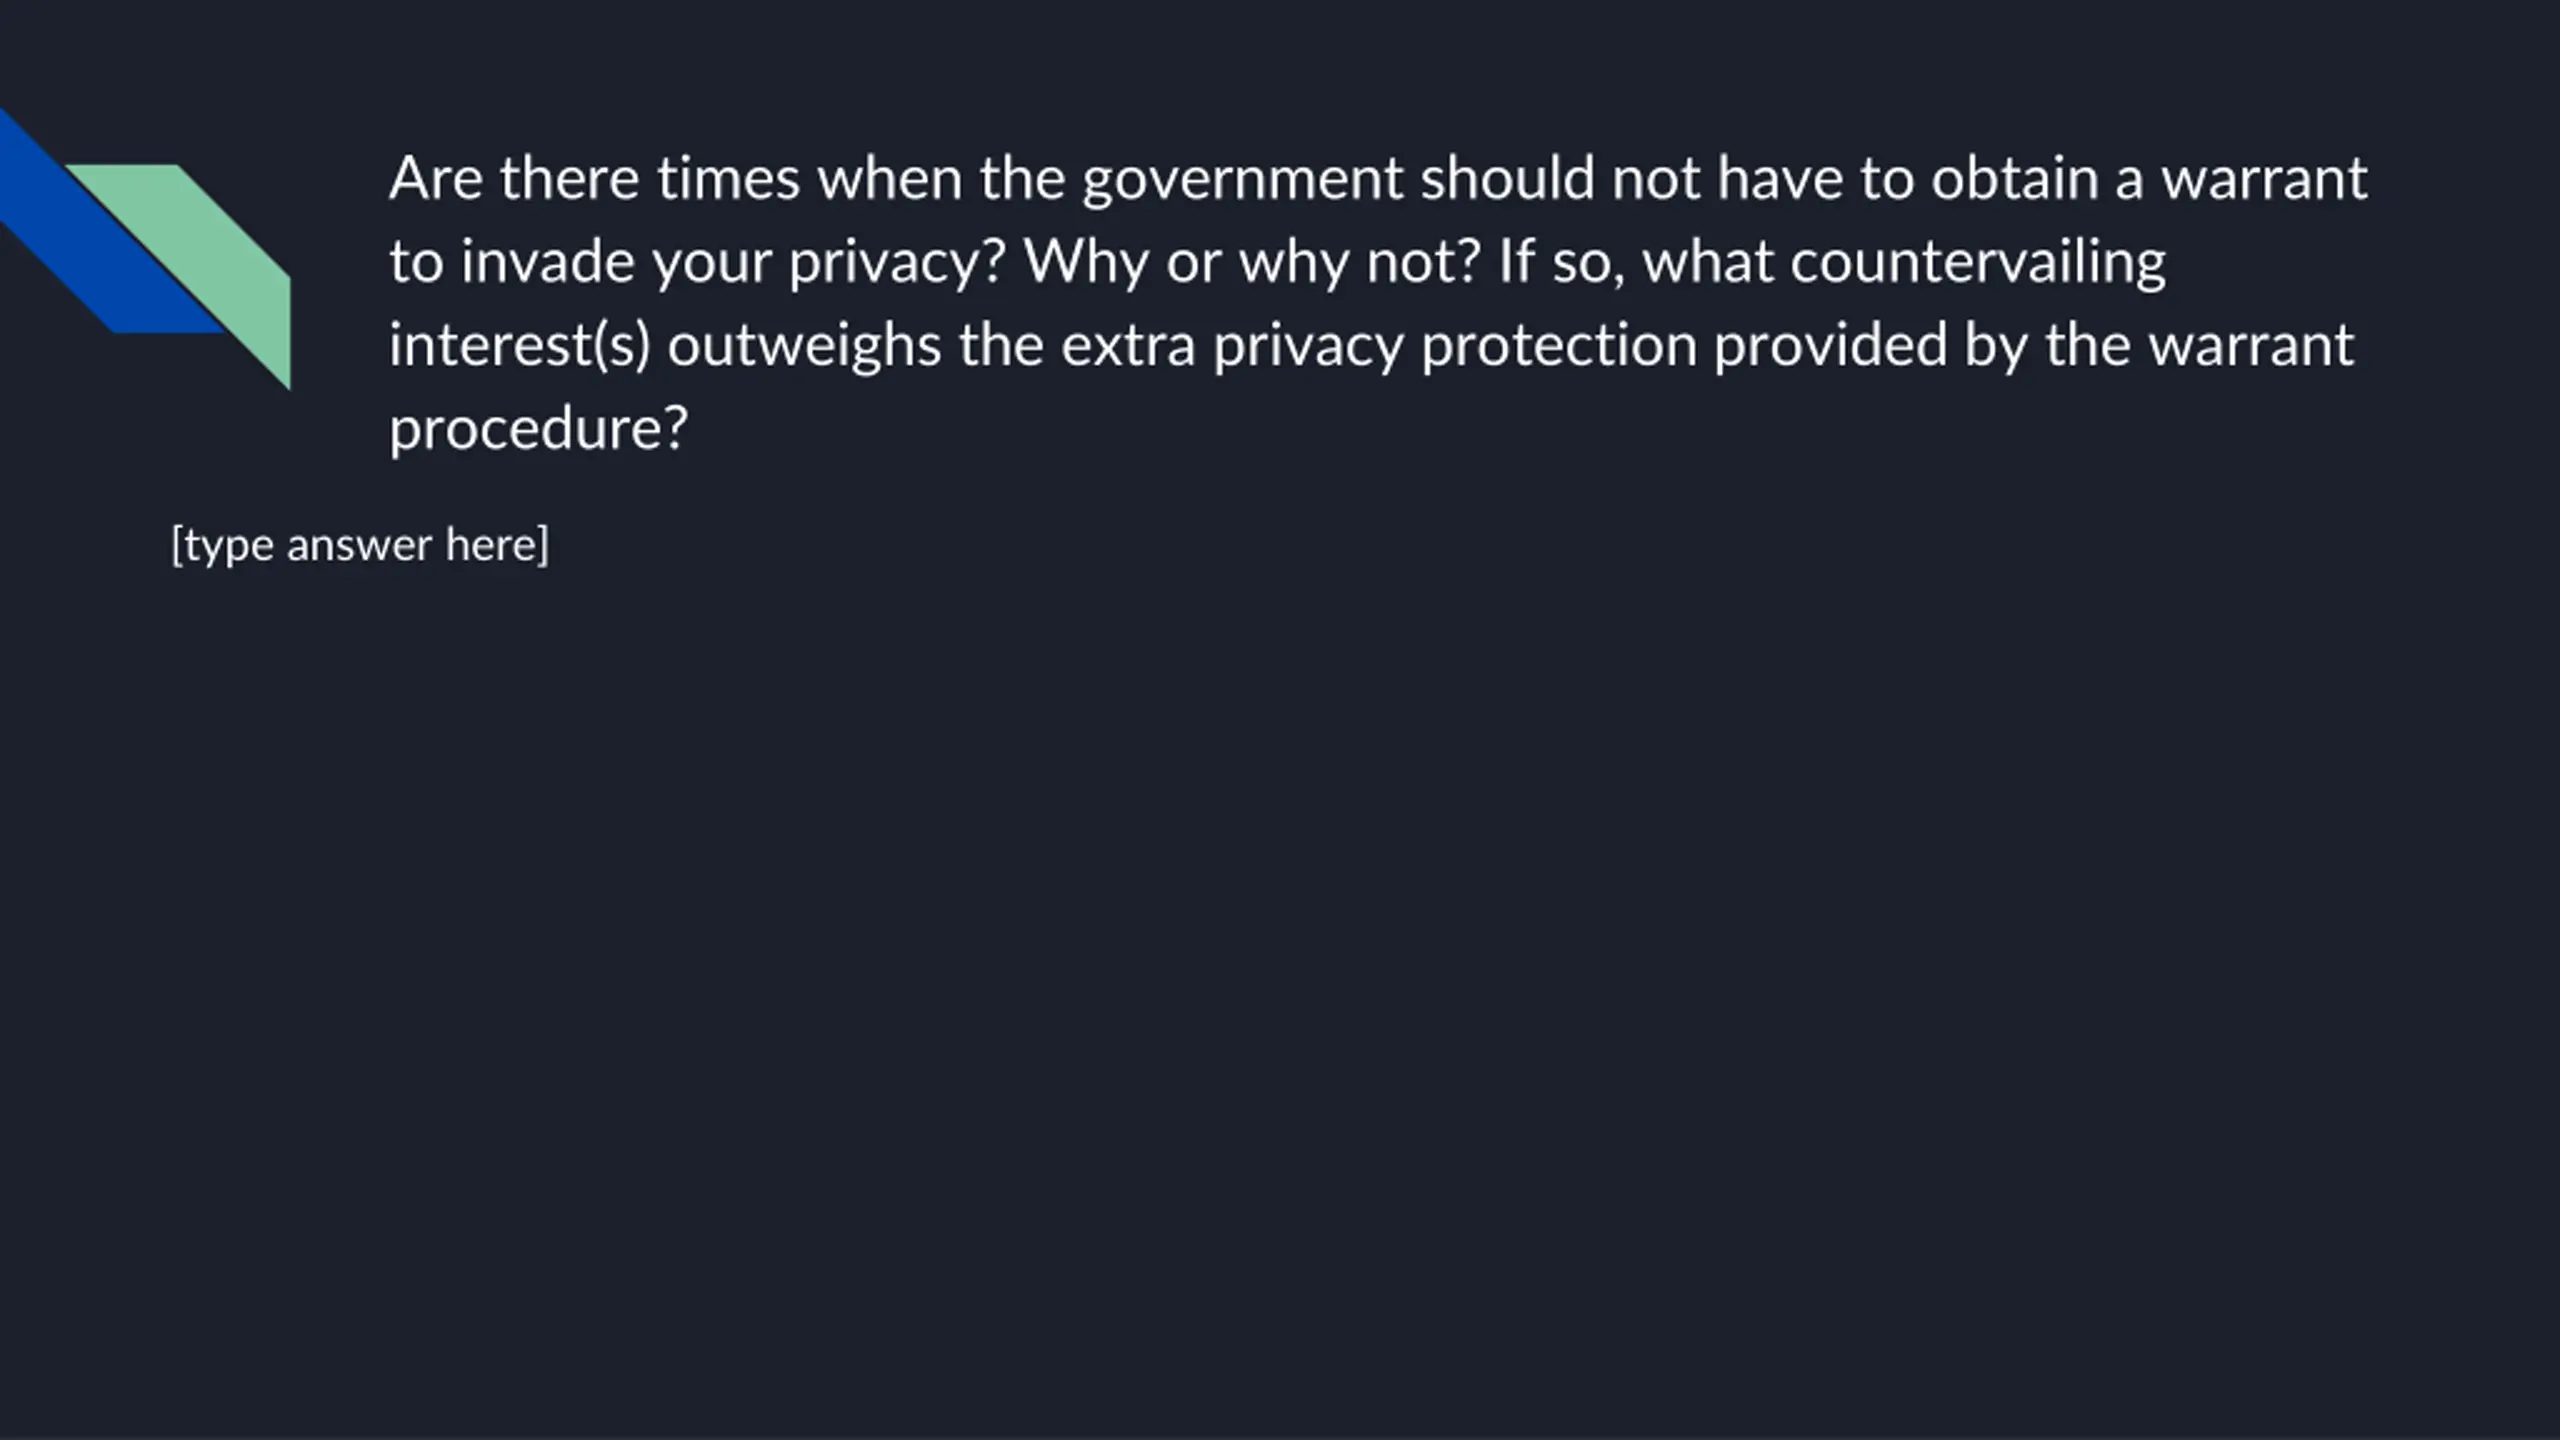This screenshot has width=2560, height=1440.
Task: Select the word "interest(s)" in the question
Action: tap(520, 346)
